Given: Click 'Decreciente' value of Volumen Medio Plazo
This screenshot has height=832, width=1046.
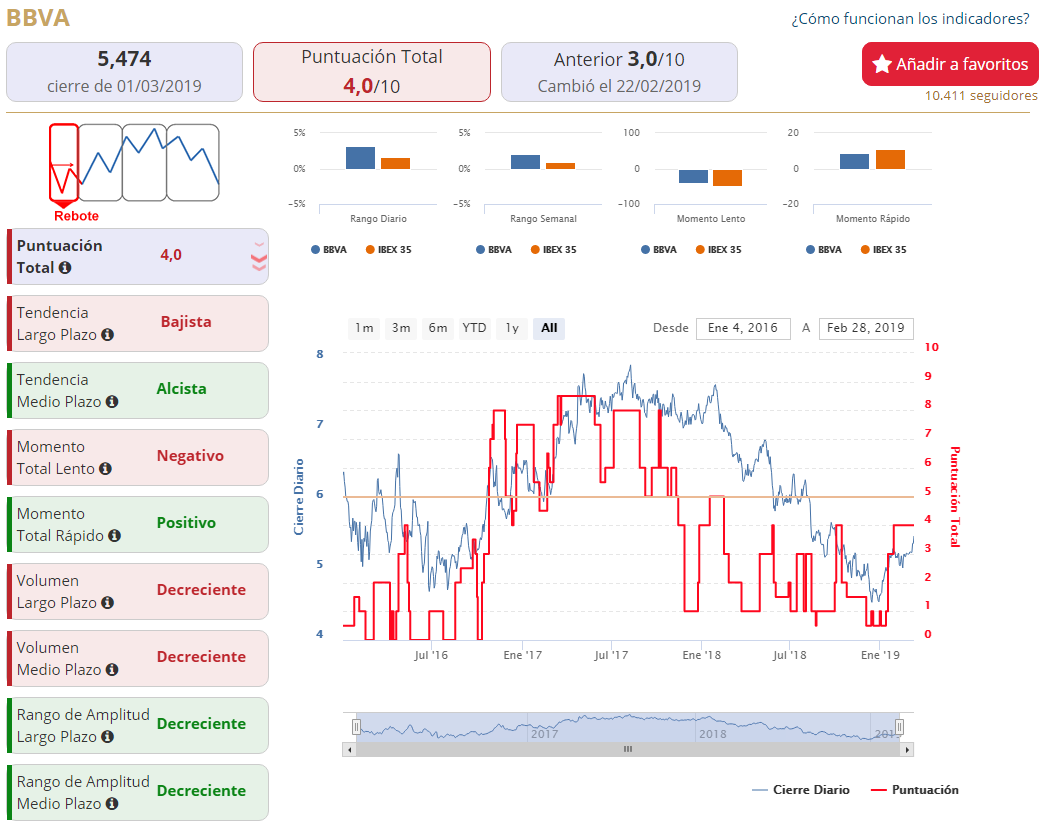Looking at the screenshot, I should point(201,657).
